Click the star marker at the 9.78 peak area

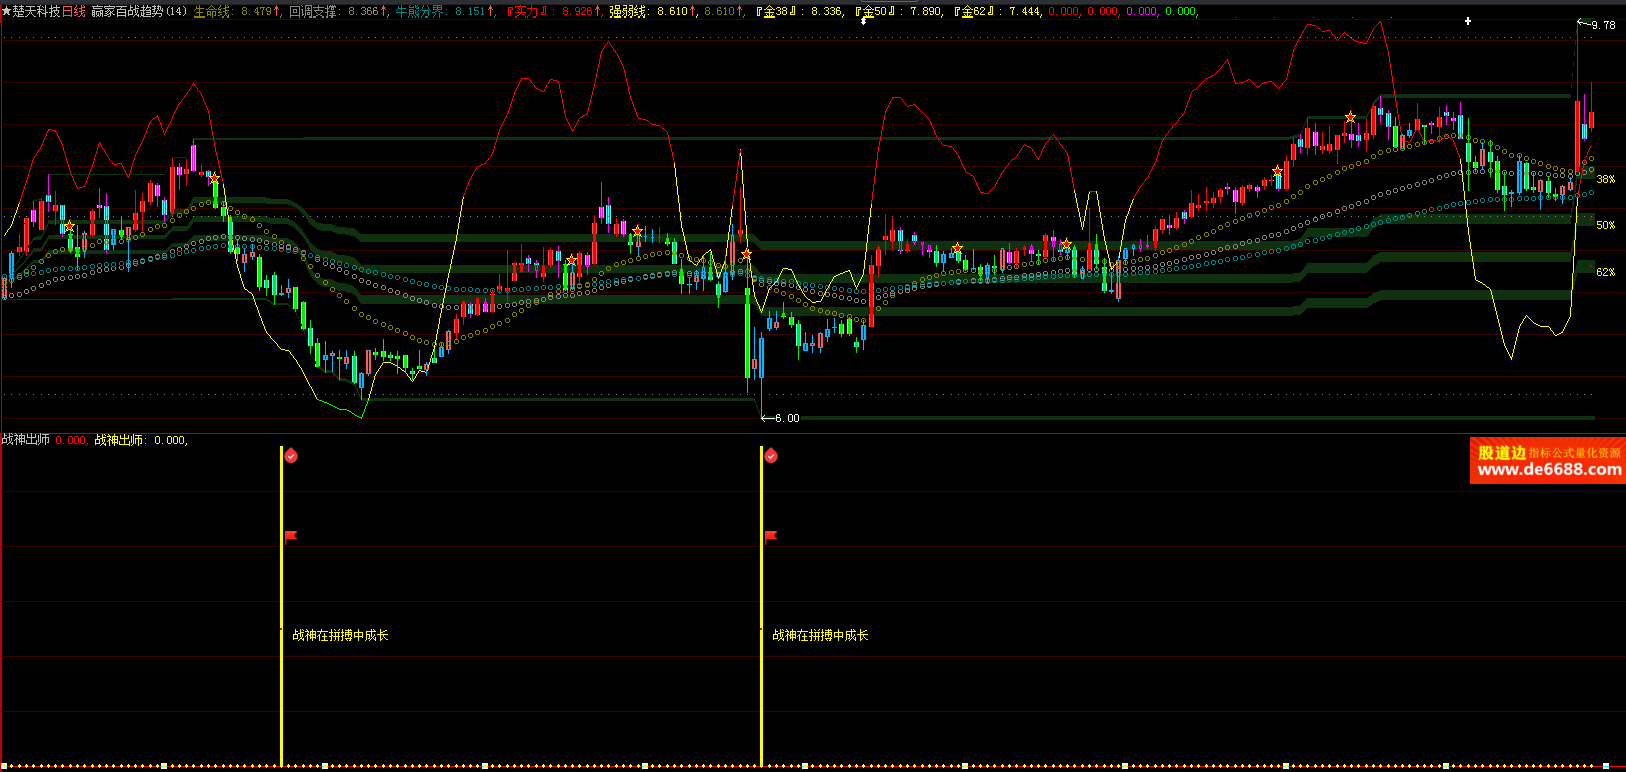click(1350, 117)
